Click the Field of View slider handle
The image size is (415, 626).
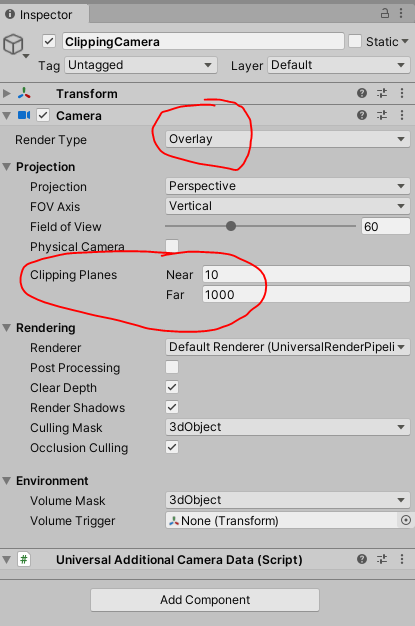231,226
